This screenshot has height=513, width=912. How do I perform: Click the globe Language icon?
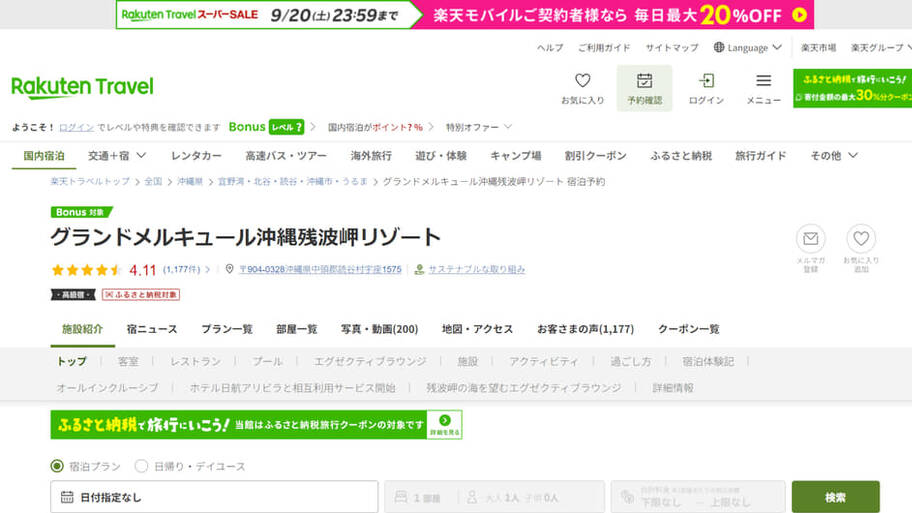719,47
